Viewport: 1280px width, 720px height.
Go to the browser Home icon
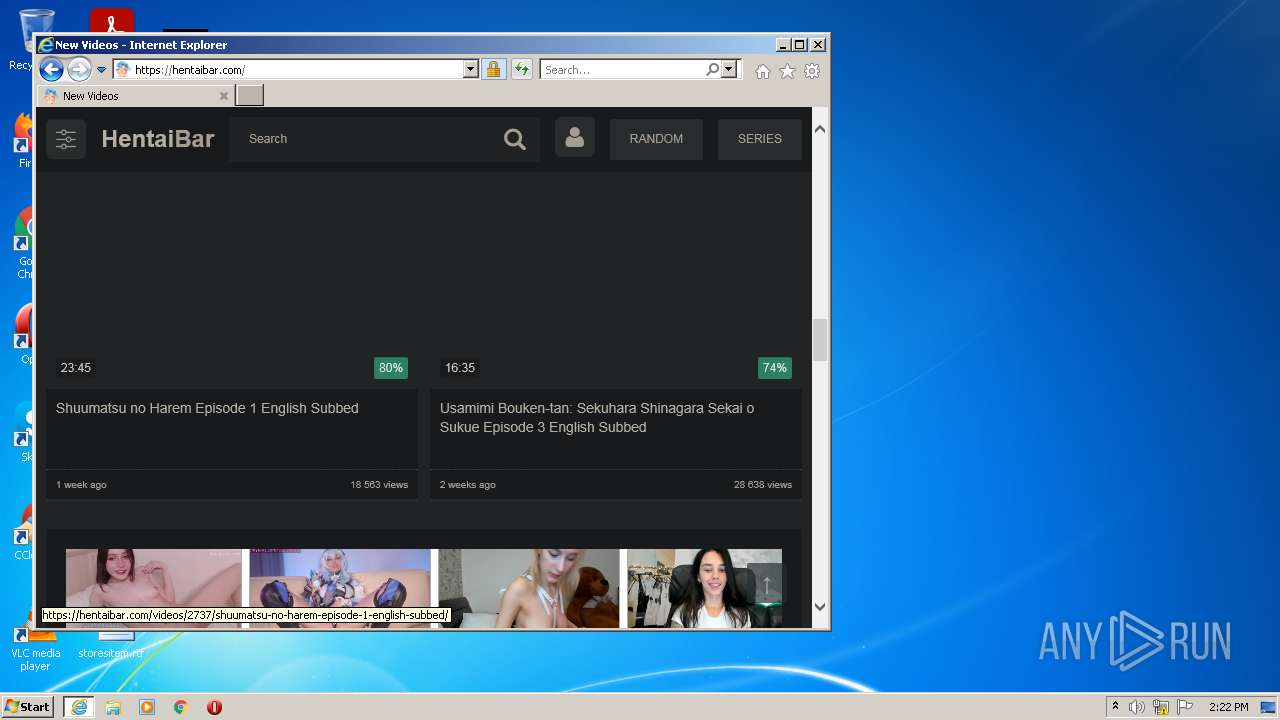(x=763, y=71)
